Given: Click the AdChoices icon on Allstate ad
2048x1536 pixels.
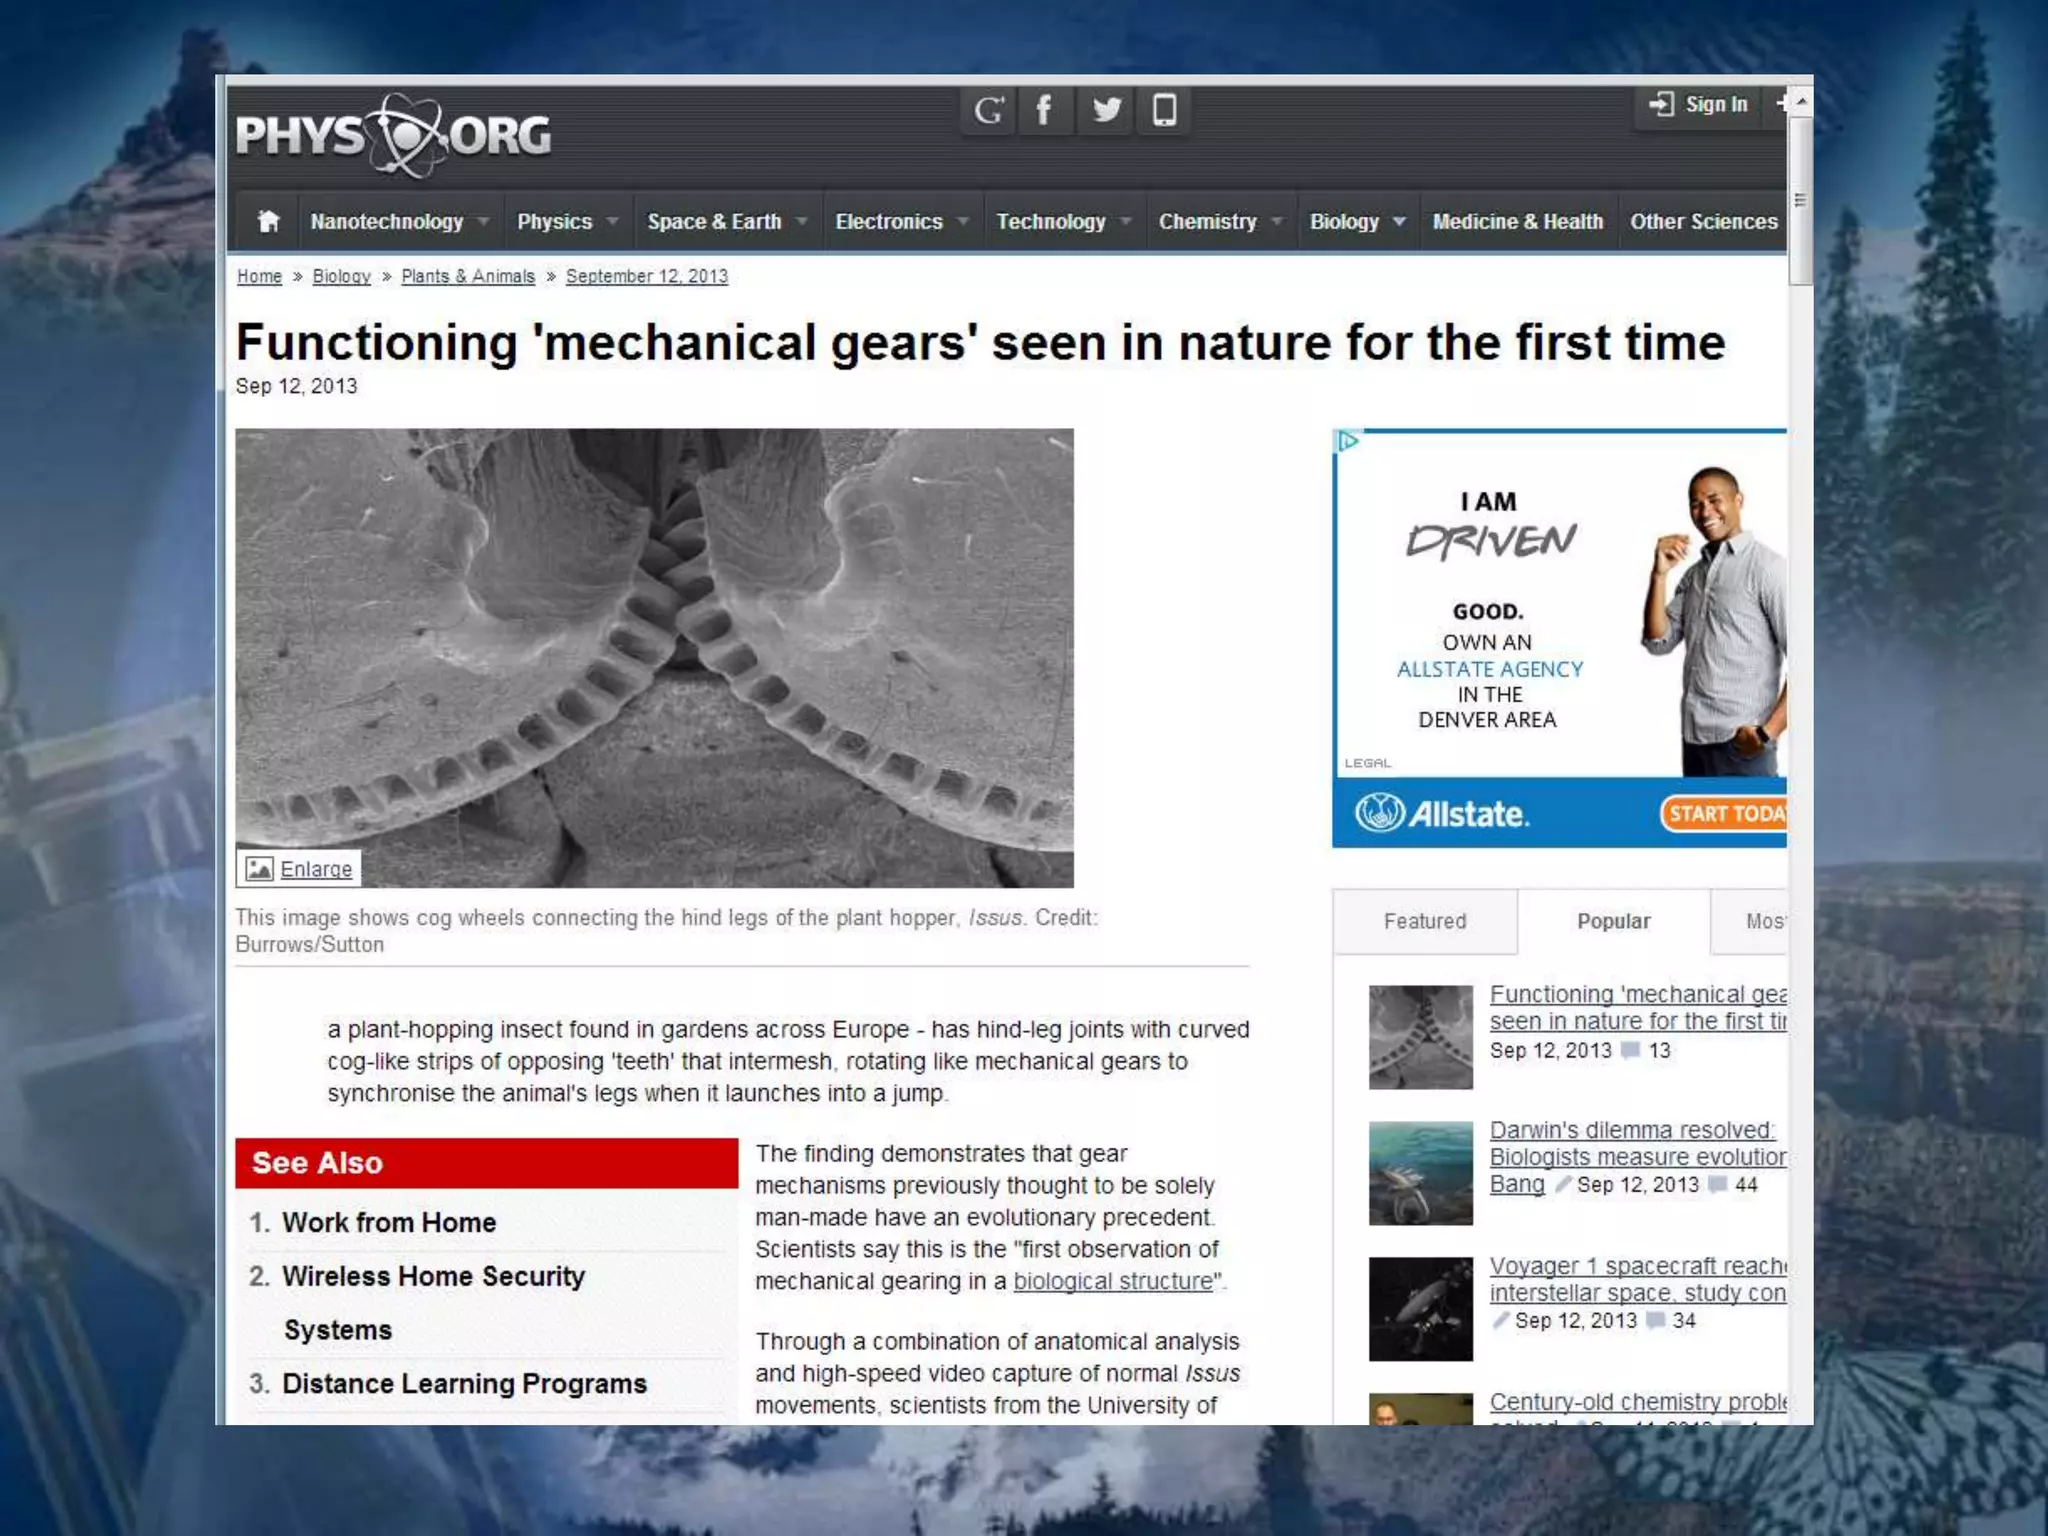Looking at the screenshot, I should click(x=1348, y=441).
